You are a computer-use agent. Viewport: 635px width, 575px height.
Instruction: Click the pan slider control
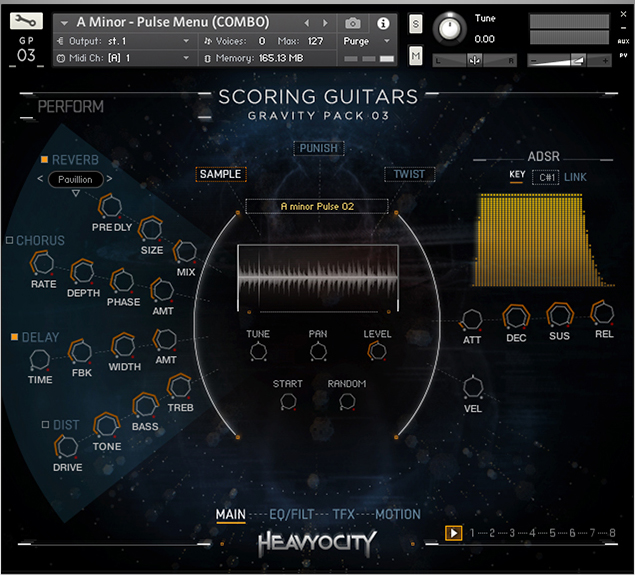pos(475,61)
